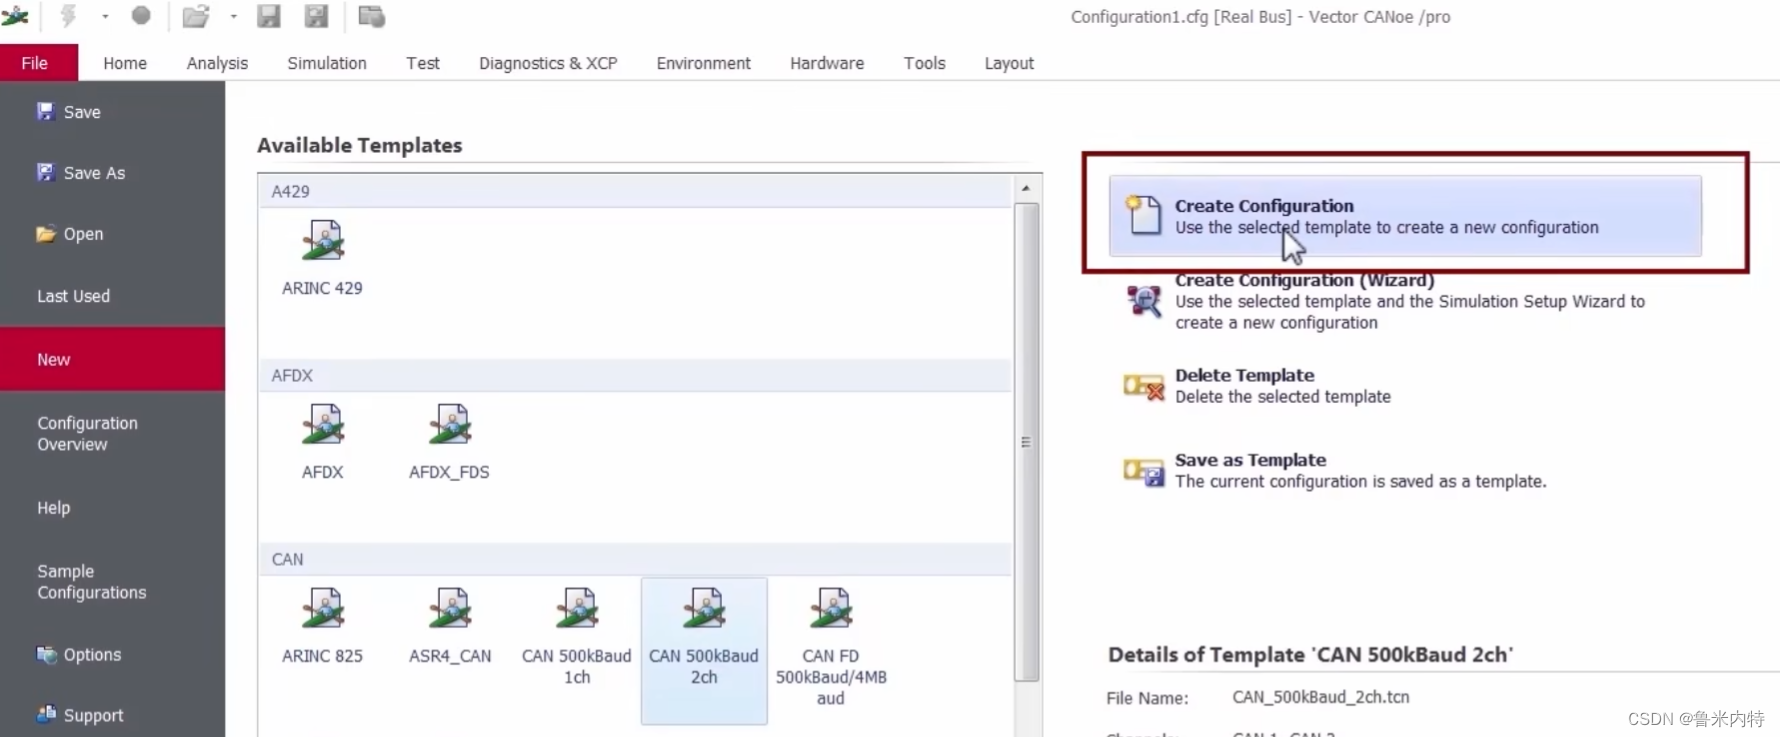Open the Test ribbon tab

(423, 63)
